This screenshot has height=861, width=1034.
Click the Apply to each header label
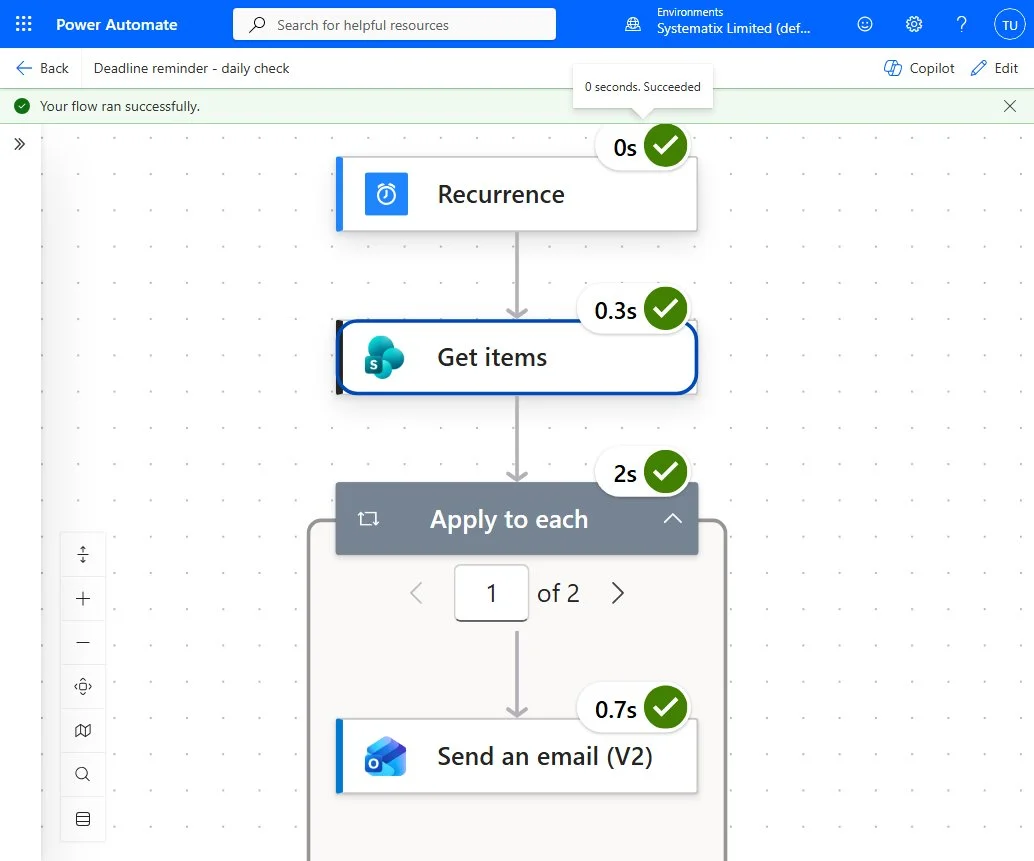[x=508, y=520]
